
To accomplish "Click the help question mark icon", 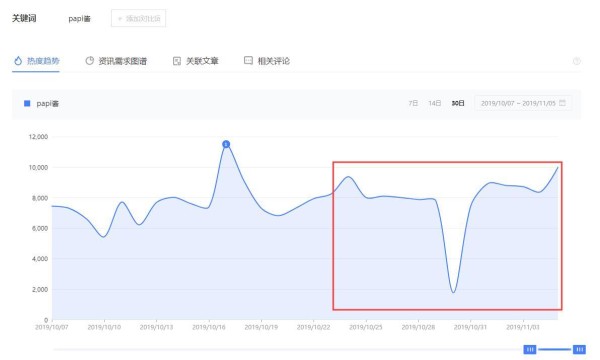I will click(577, 61).
